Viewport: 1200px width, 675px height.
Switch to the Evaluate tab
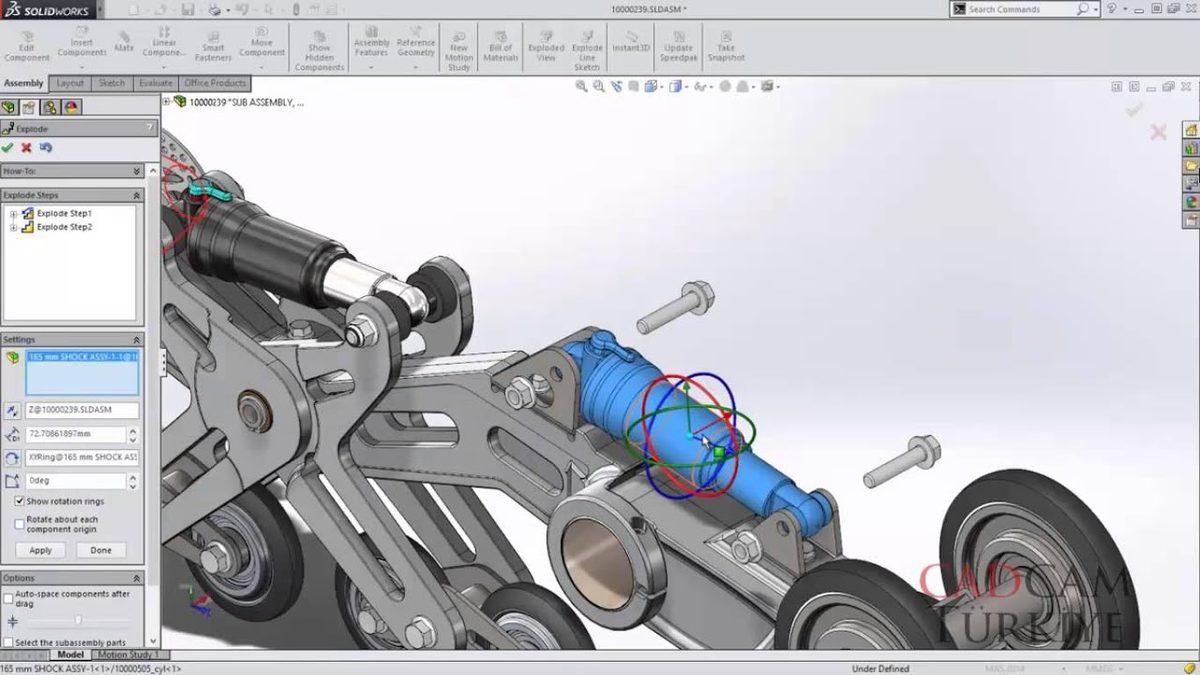coord(154,83)
